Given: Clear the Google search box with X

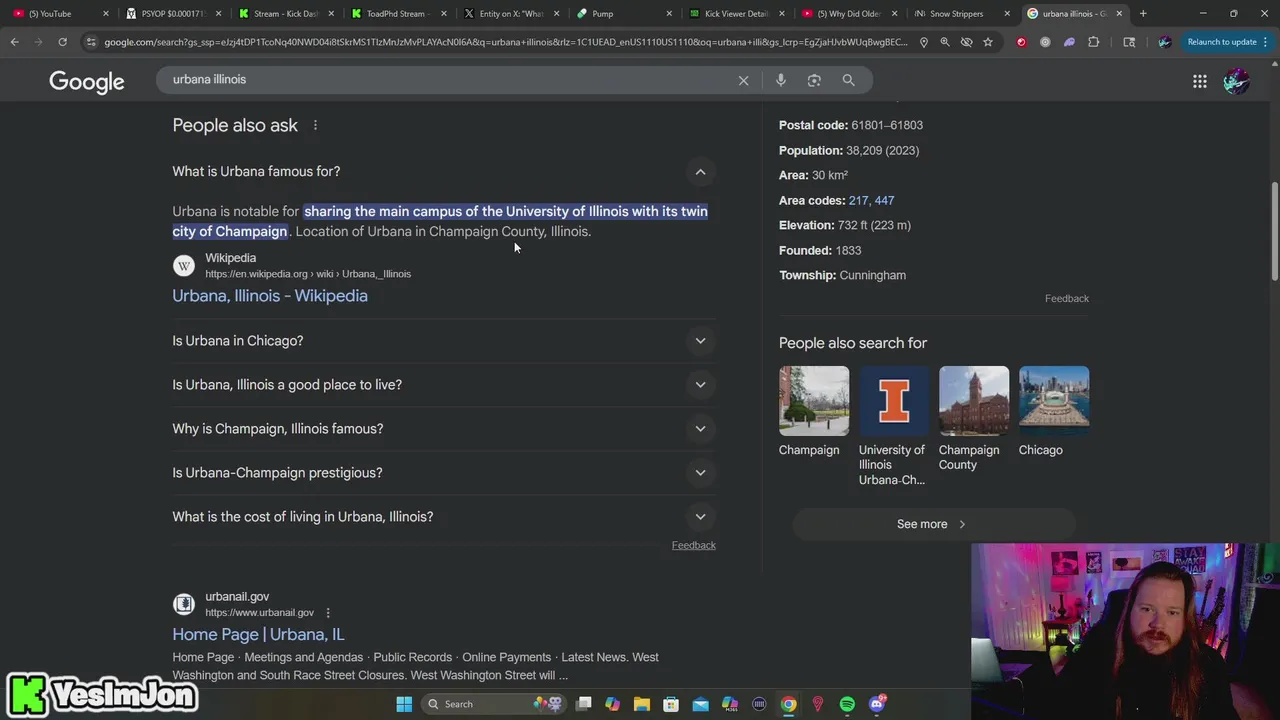Looking at the screenshot, I should tap(743, 80).
